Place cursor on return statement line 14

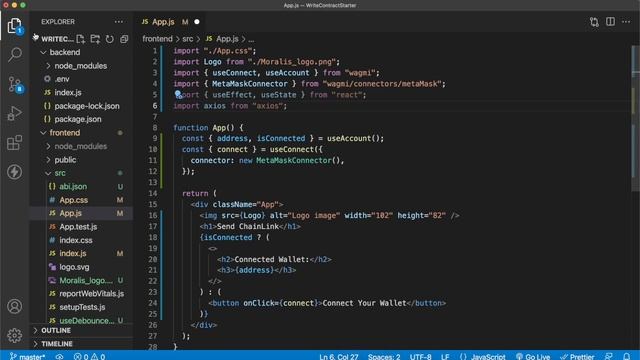(x=199, y=193)
